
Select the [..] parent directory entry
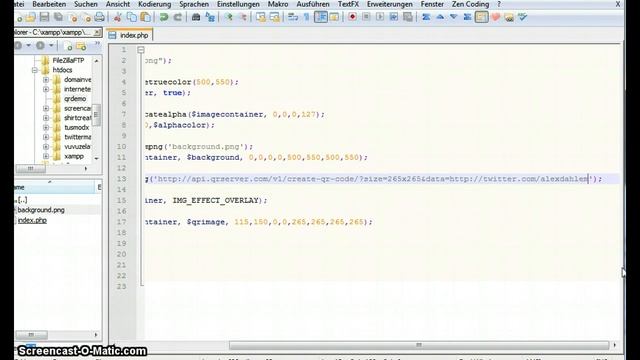pyautogui.click(x=21, y=200)
